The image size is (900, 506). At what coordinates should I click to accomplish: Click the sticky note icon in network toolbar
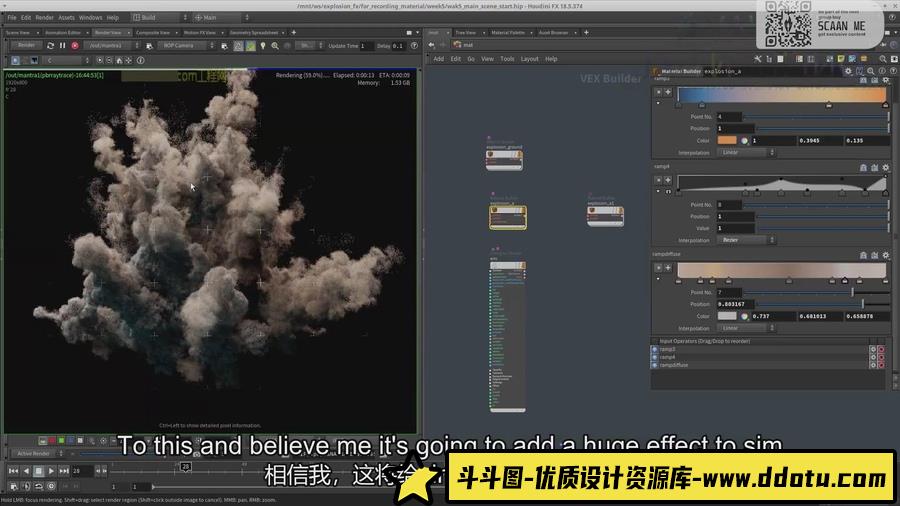841,59
